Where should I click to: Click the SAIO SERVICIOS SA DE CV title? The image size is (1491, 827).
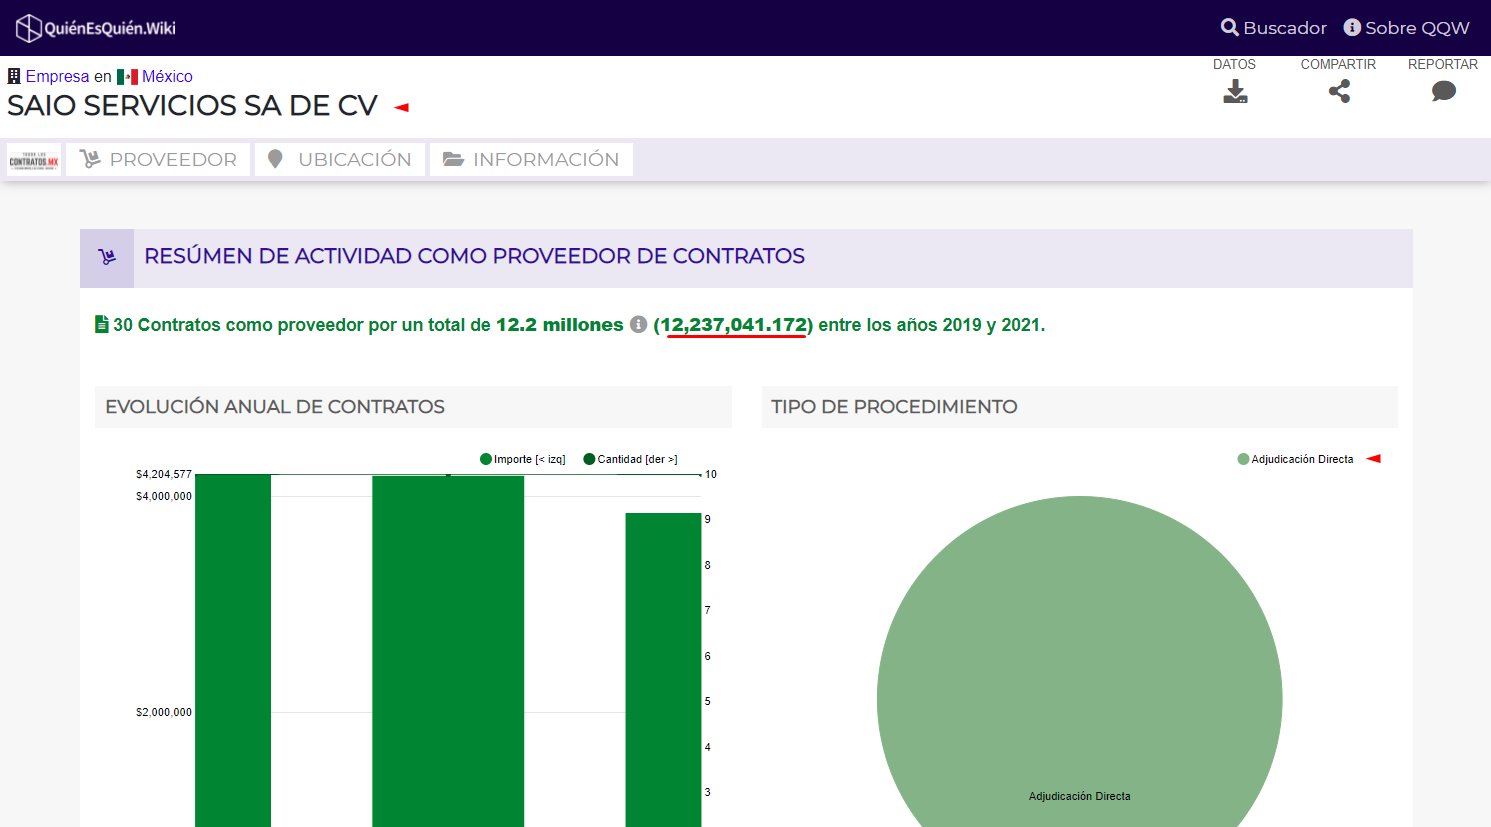pyautogui.click(x=192, y=106)
